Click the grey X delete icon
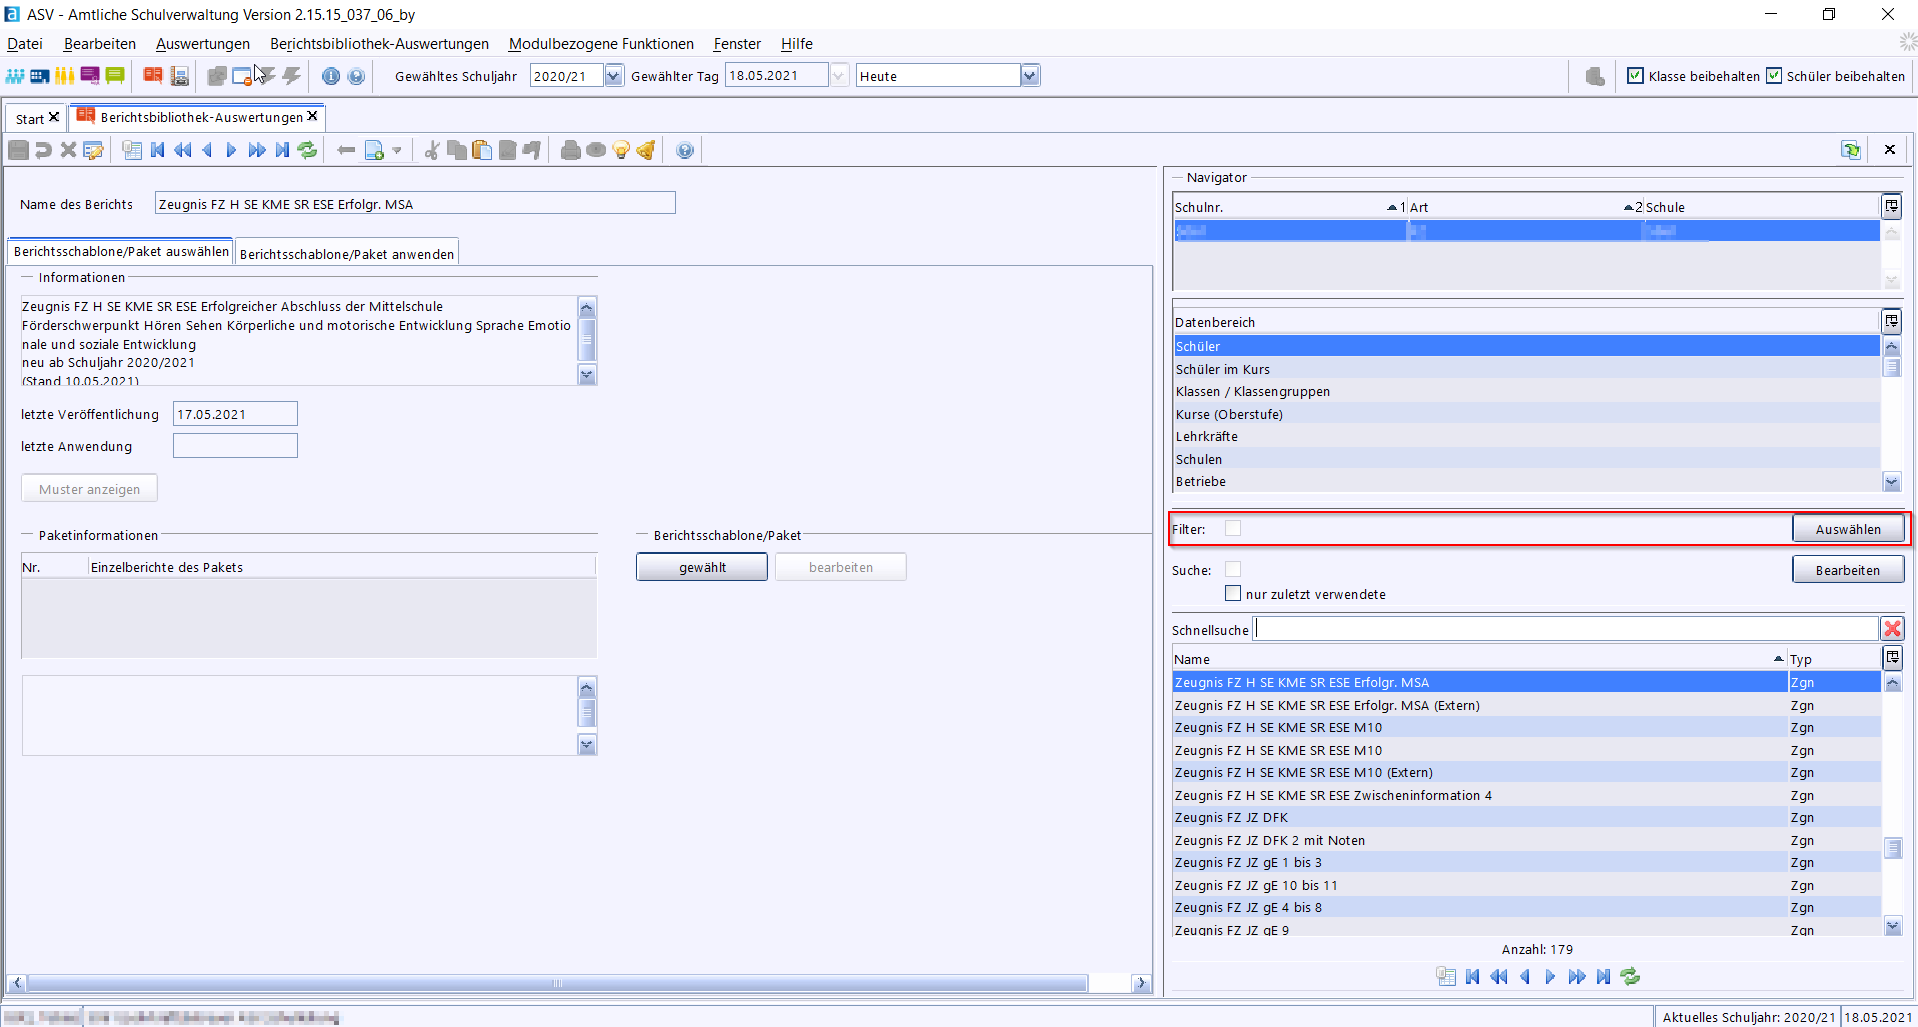1918x1027 pixels. pos(68,150)
